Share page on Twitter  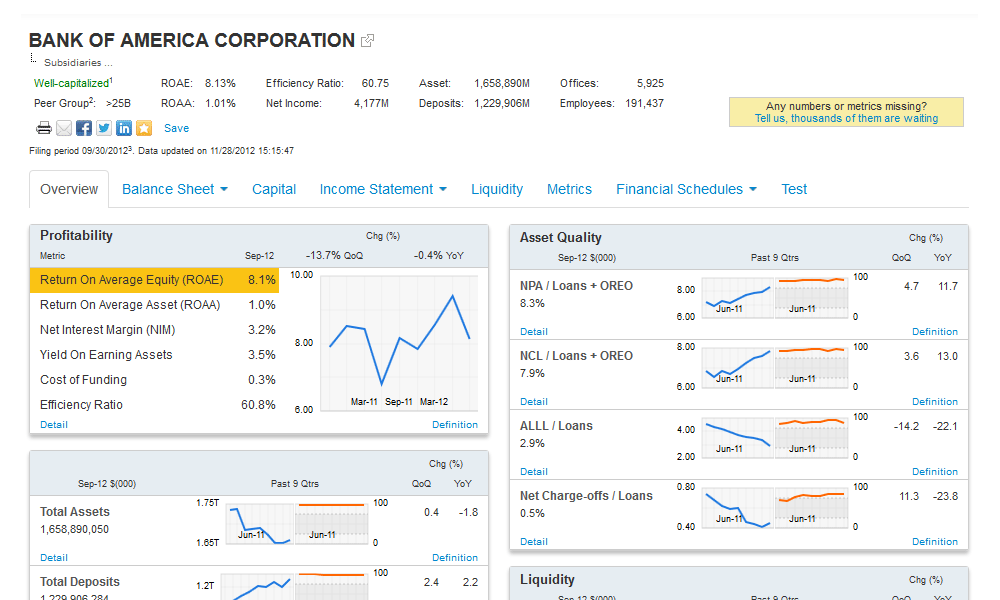(x=104, y=128)
